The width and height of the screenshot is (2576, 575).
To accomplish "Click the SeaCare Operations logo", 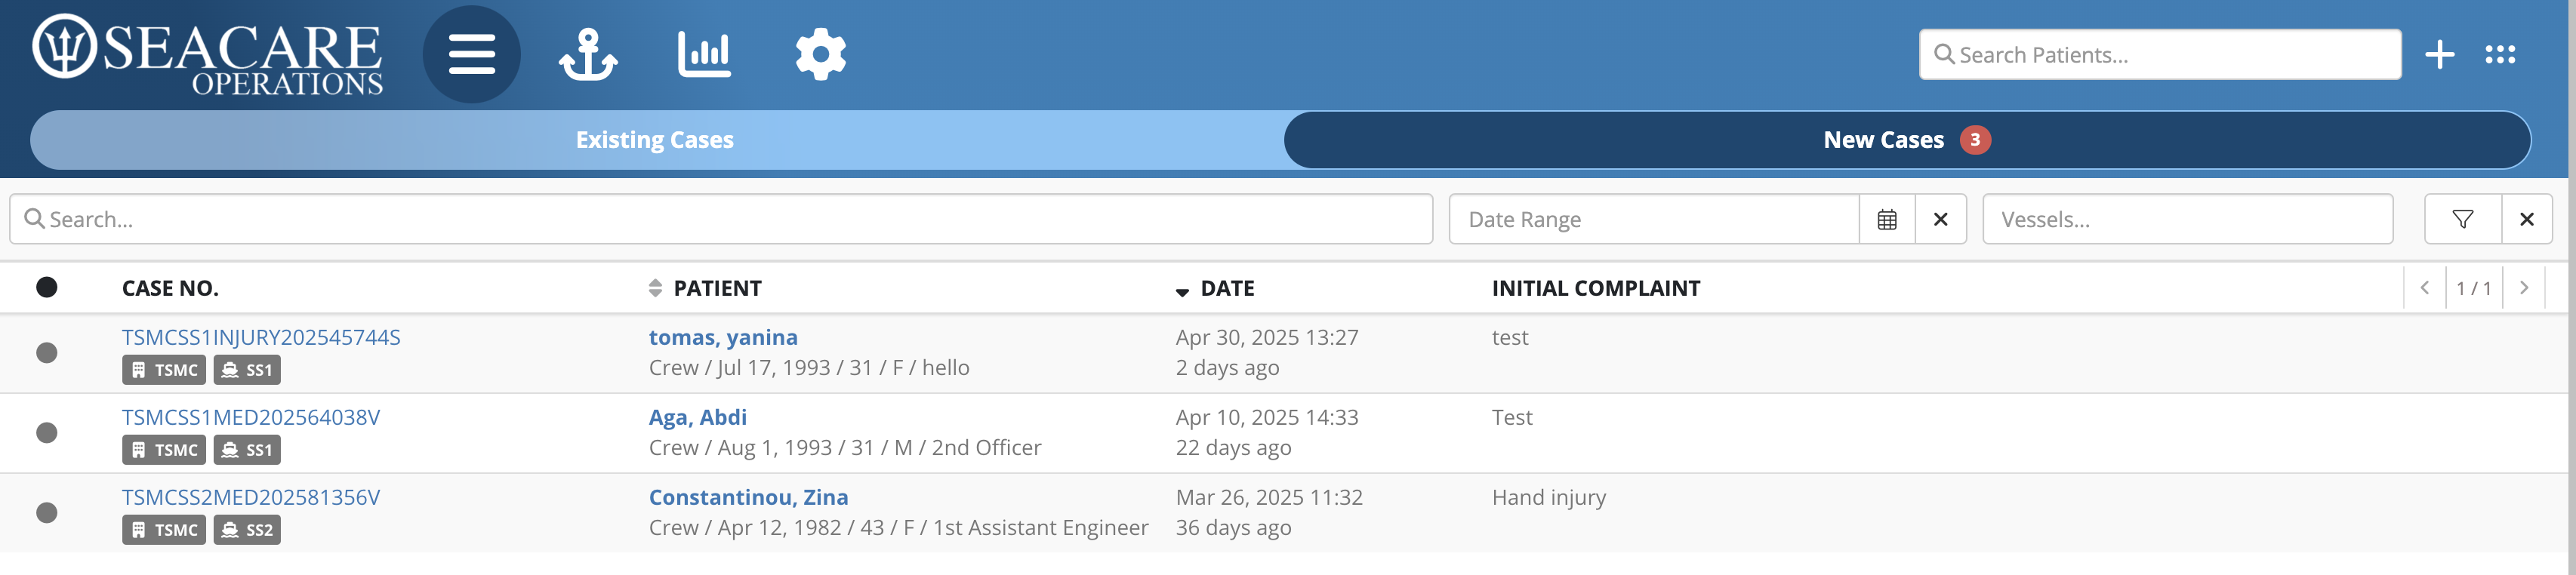I will [x=208, y=55].
